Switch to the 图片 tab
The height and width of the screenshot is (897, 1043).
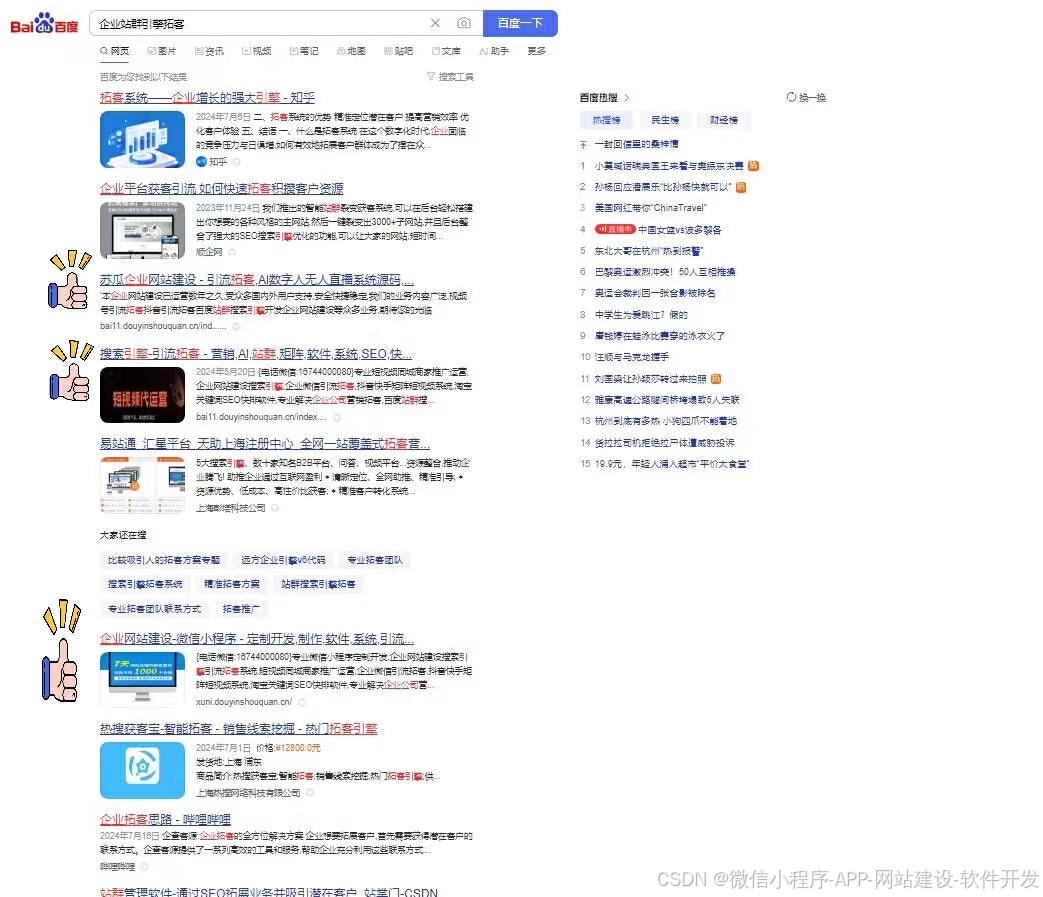(162, 51)
